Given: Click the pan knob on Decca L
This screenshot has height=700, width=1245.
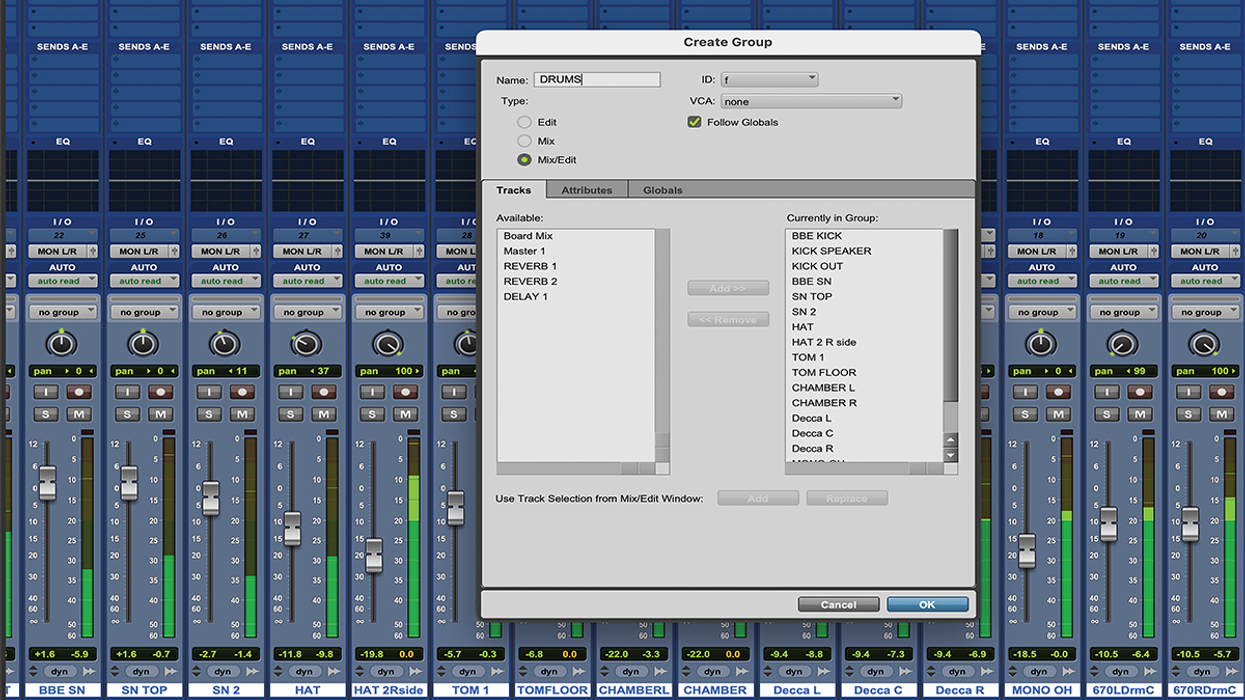Looking at the screenshot, I should (796, 343).
